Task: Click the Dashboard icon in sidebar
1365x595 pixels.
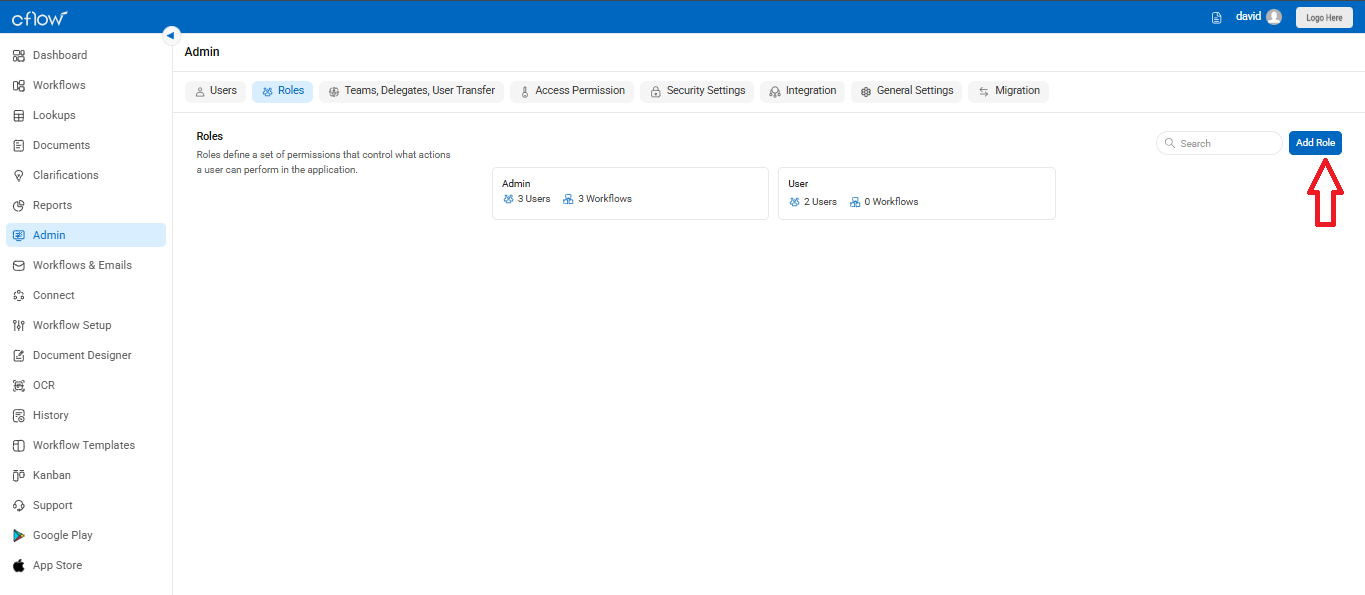Action: pos(19,55)
